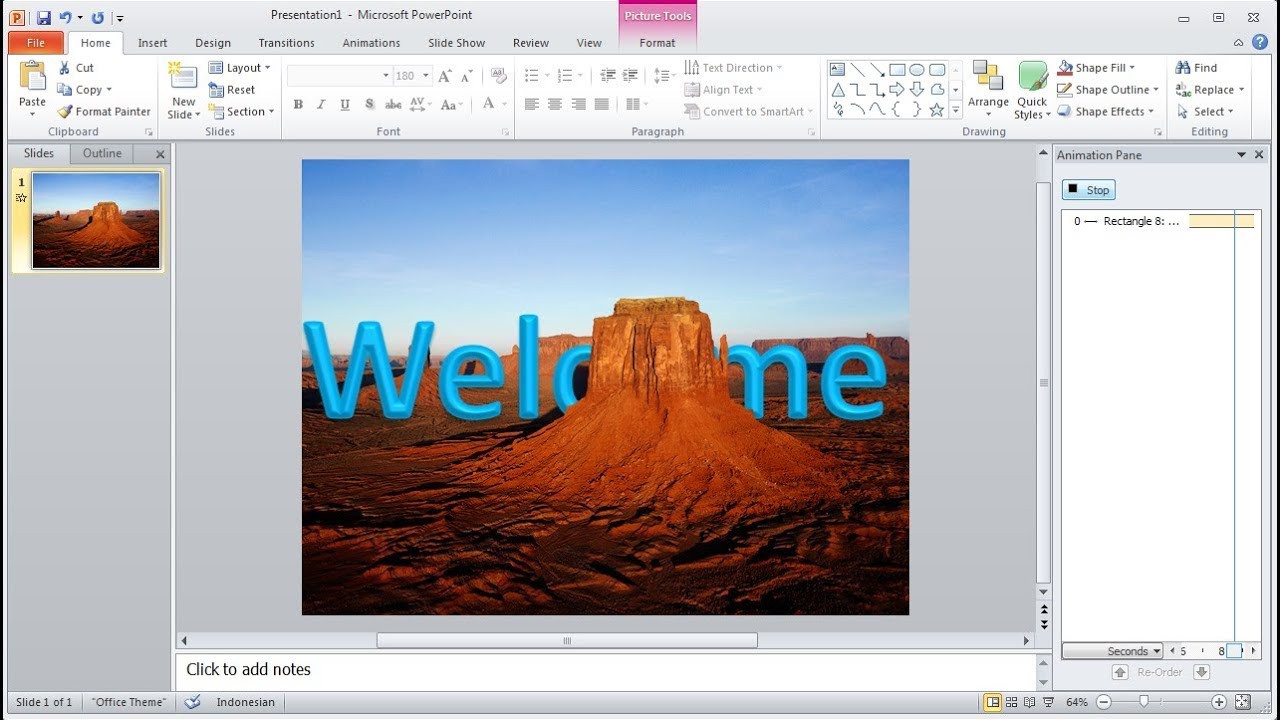This screenshot has width=1280, height=720.
Task: Undo the last action
Action: coord(65,18)
